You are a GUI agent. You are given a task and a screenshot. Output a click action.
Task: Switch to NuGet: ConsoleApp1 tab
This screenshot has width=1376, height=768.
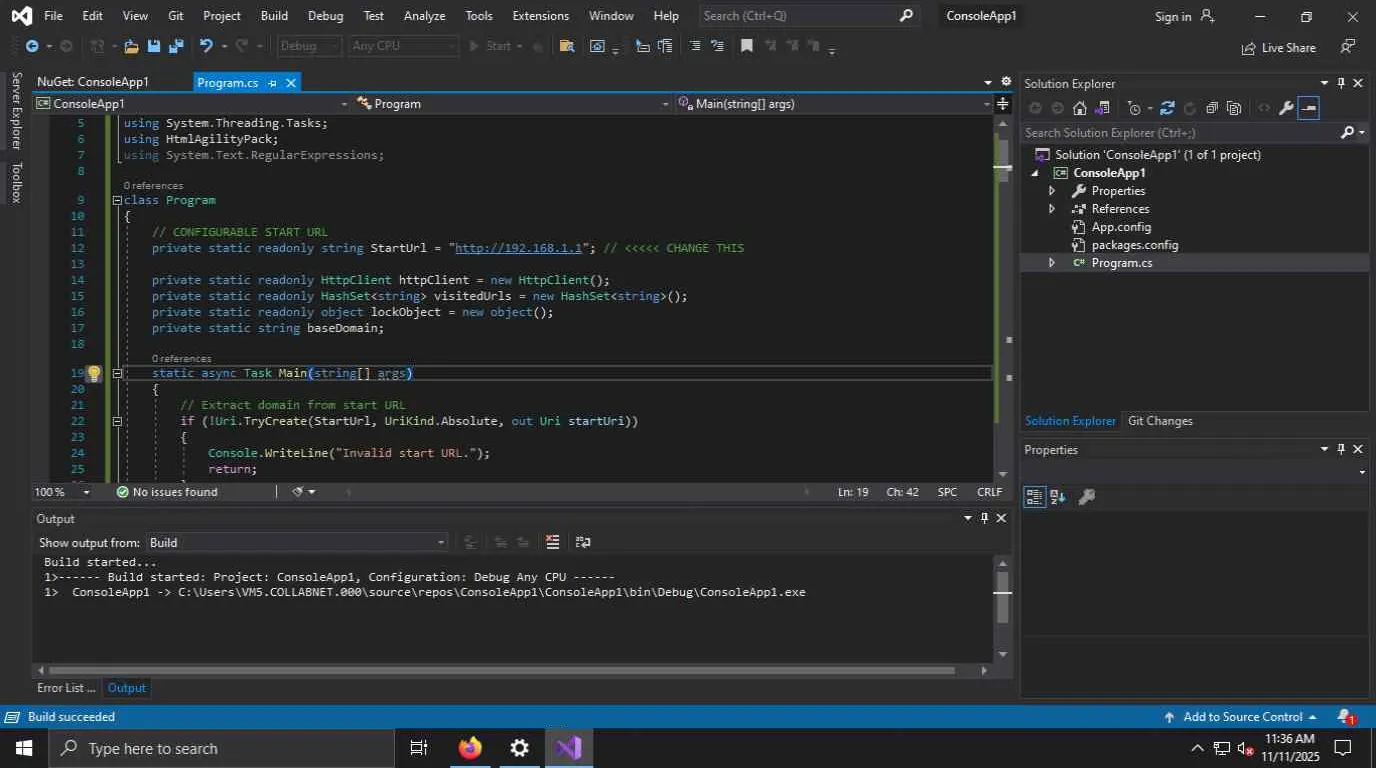(x=93, y=82)
